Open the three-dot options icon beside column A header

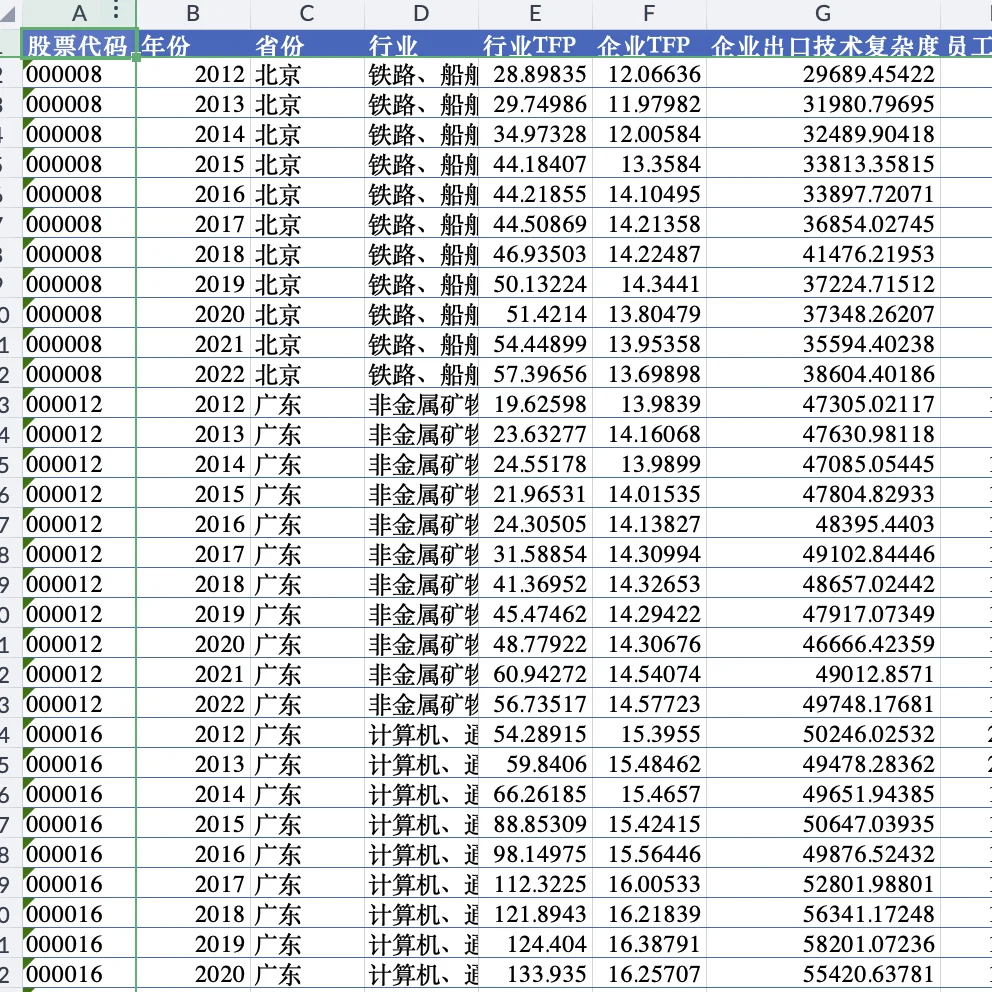(116, 13)
